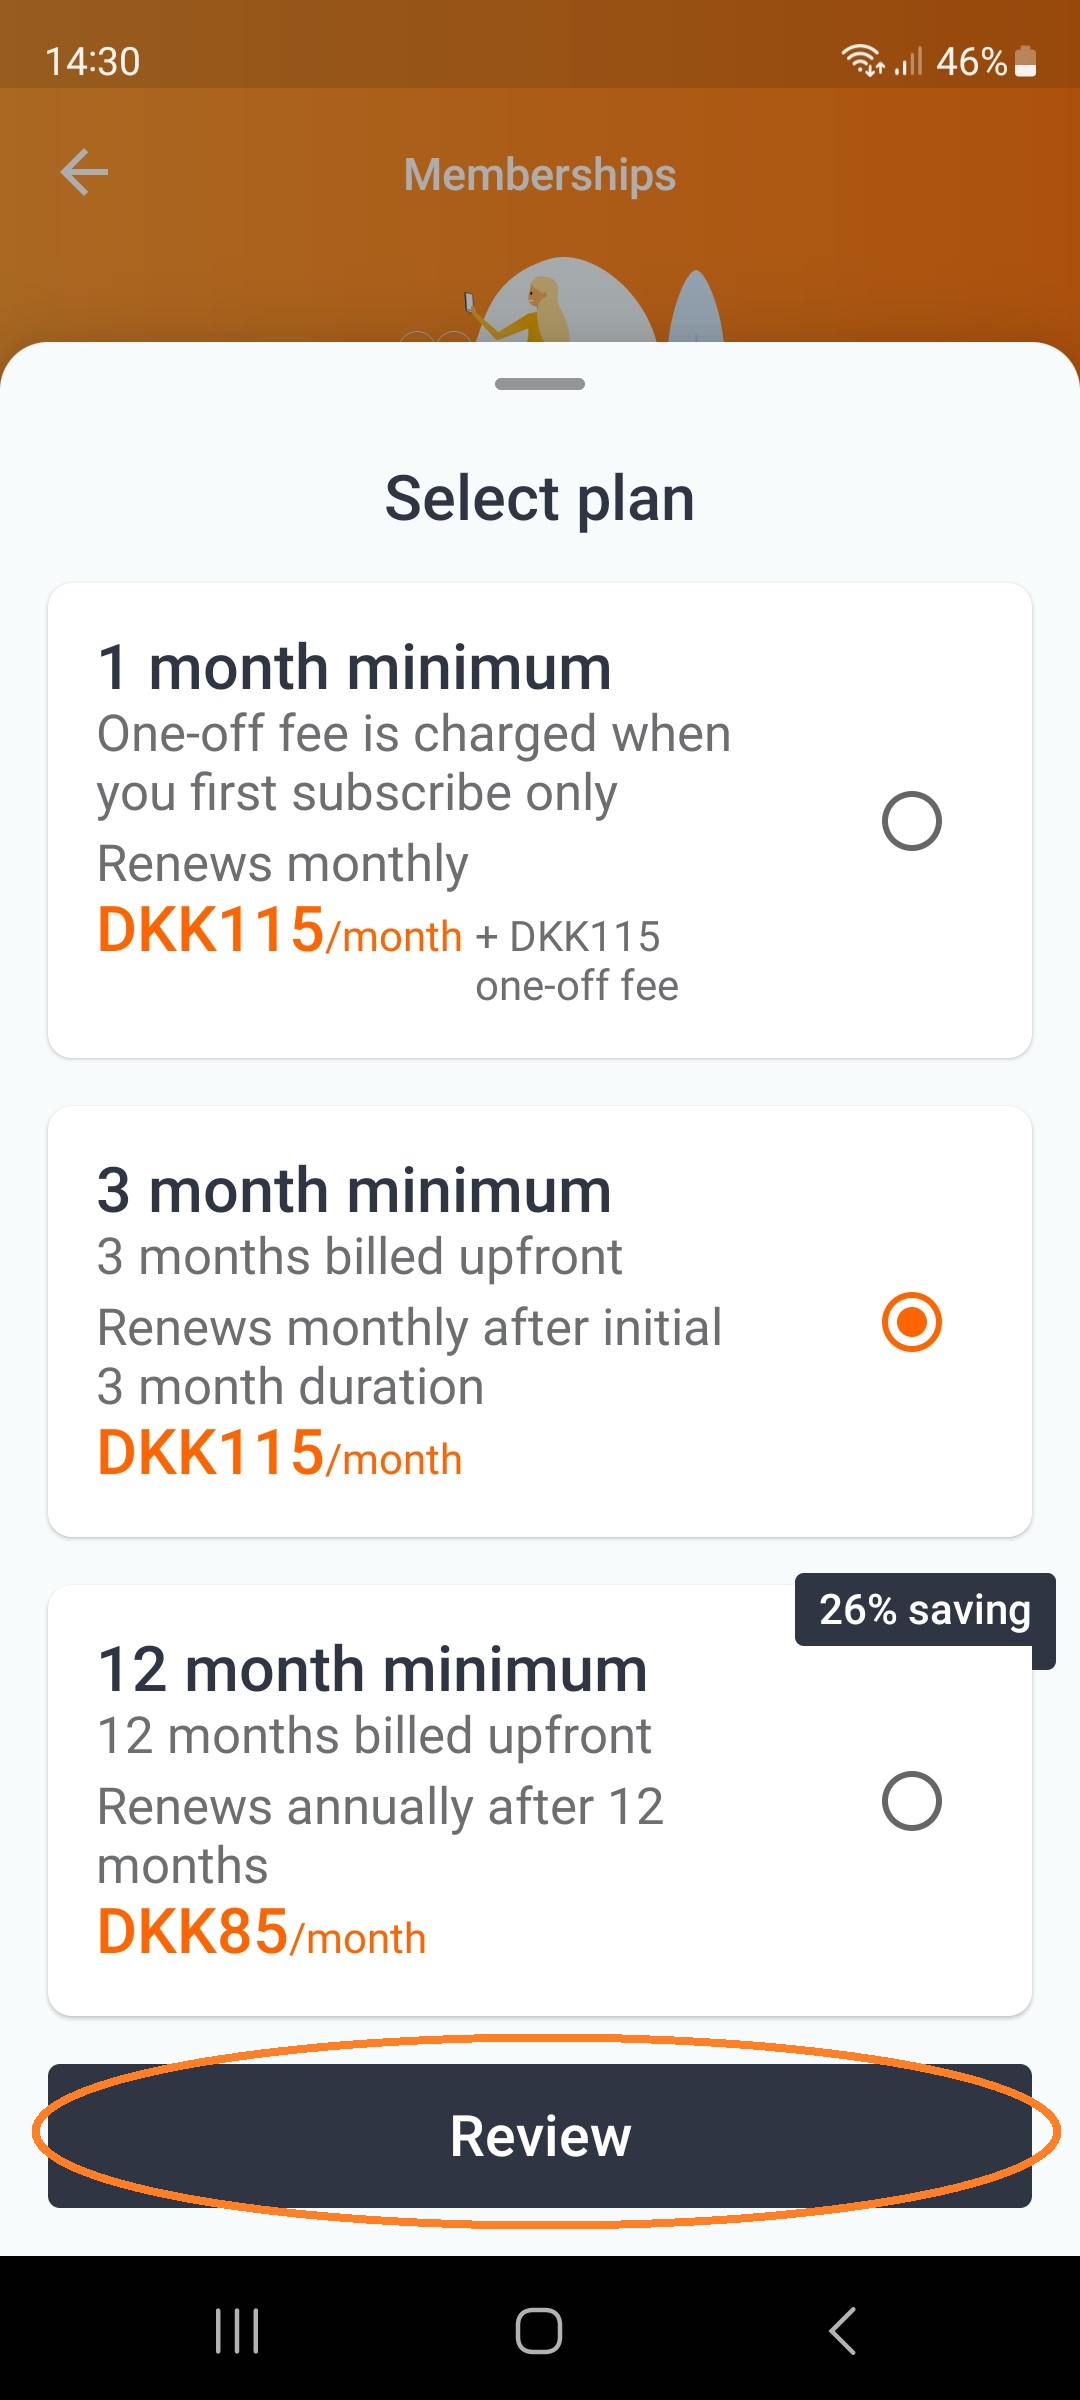Viewport: 1080px width, 2400px height.
Task: Select the 3 month minimum radio button
Action: [911, 1322]
